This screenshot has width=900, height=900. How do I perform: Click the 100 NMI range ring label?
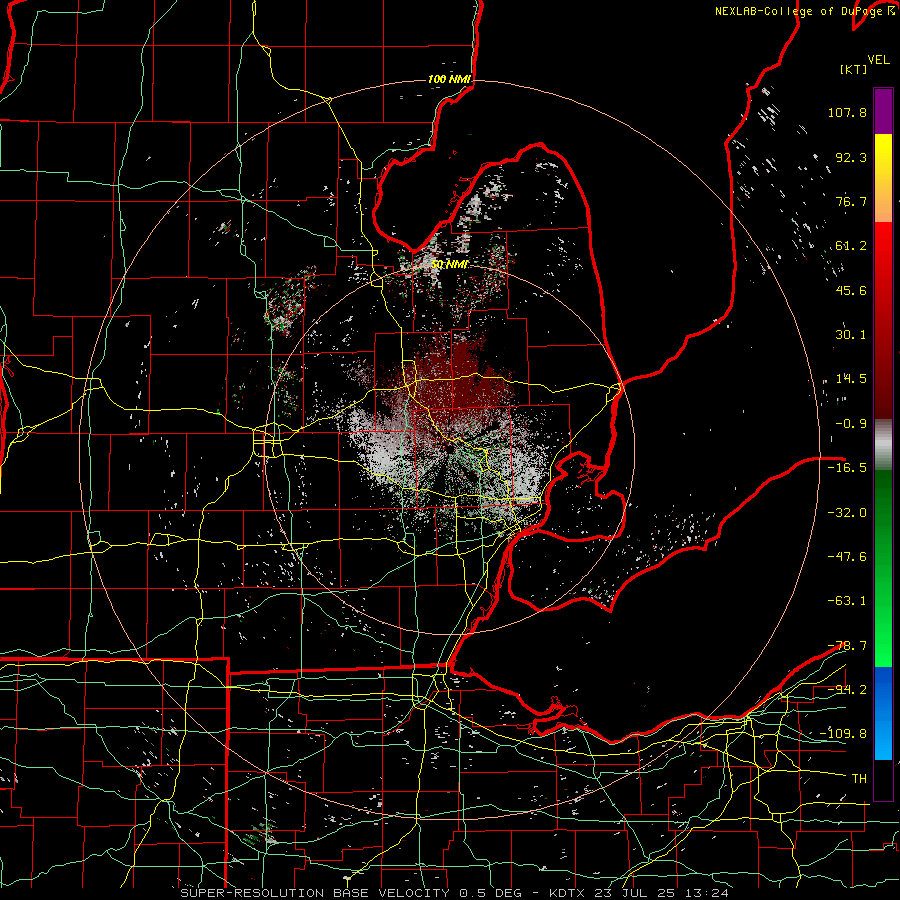coord(449,79)
